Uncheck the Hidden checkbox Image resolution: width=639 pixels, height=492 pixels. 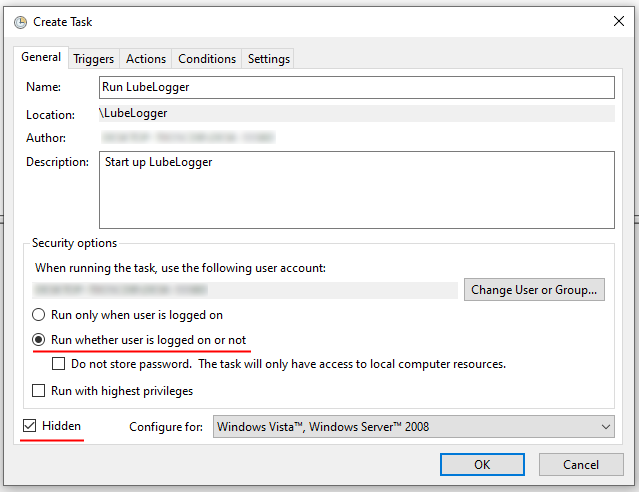click(31, 427)
